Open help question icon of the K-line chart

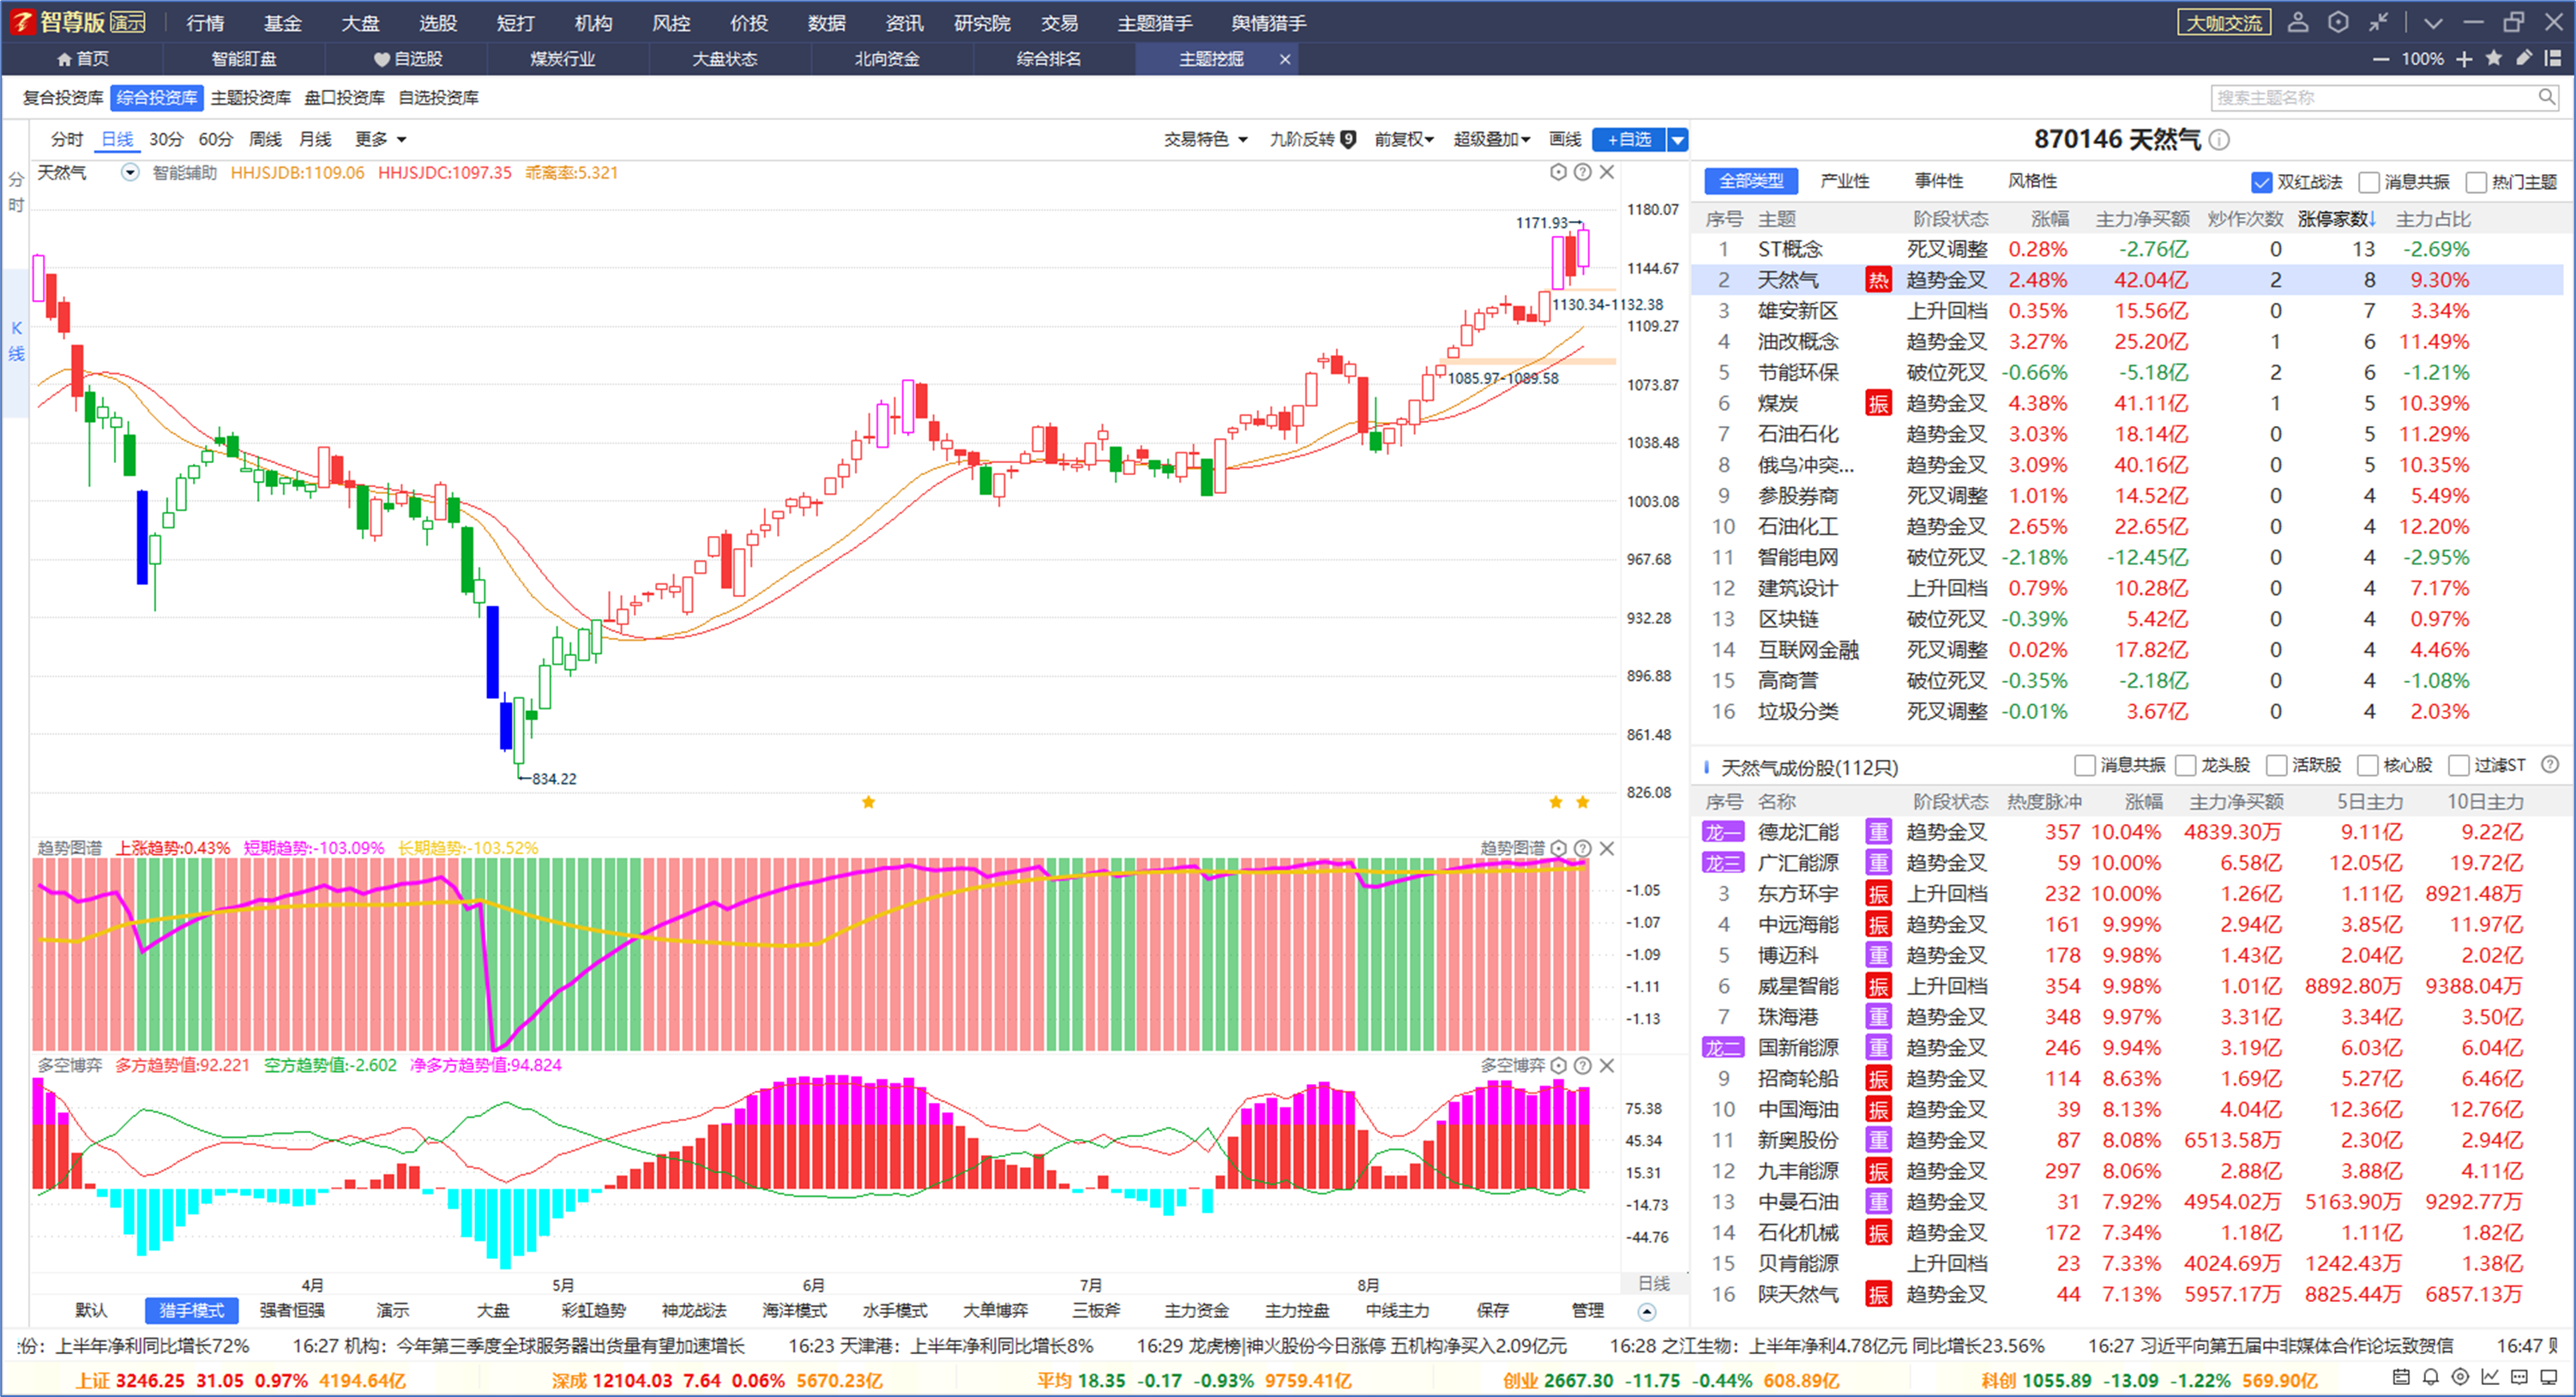[1582, 172]
